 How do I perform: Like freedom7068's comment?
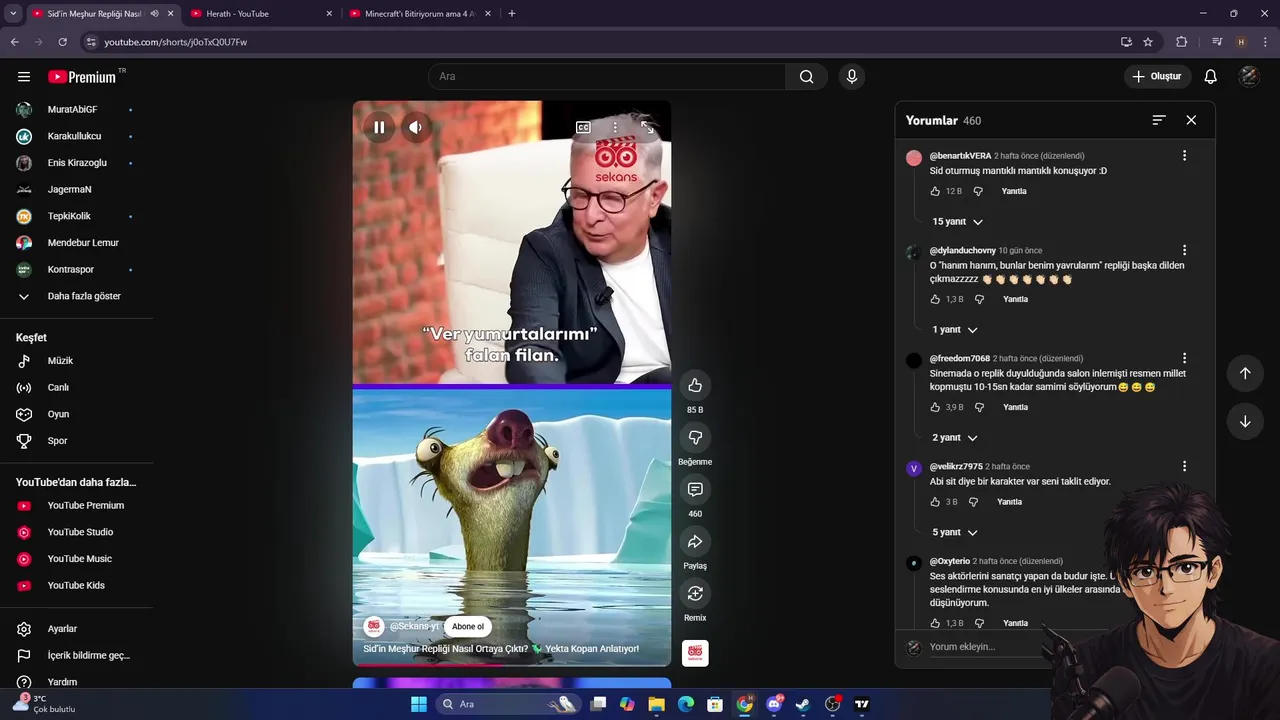click(x=935, y=407)
